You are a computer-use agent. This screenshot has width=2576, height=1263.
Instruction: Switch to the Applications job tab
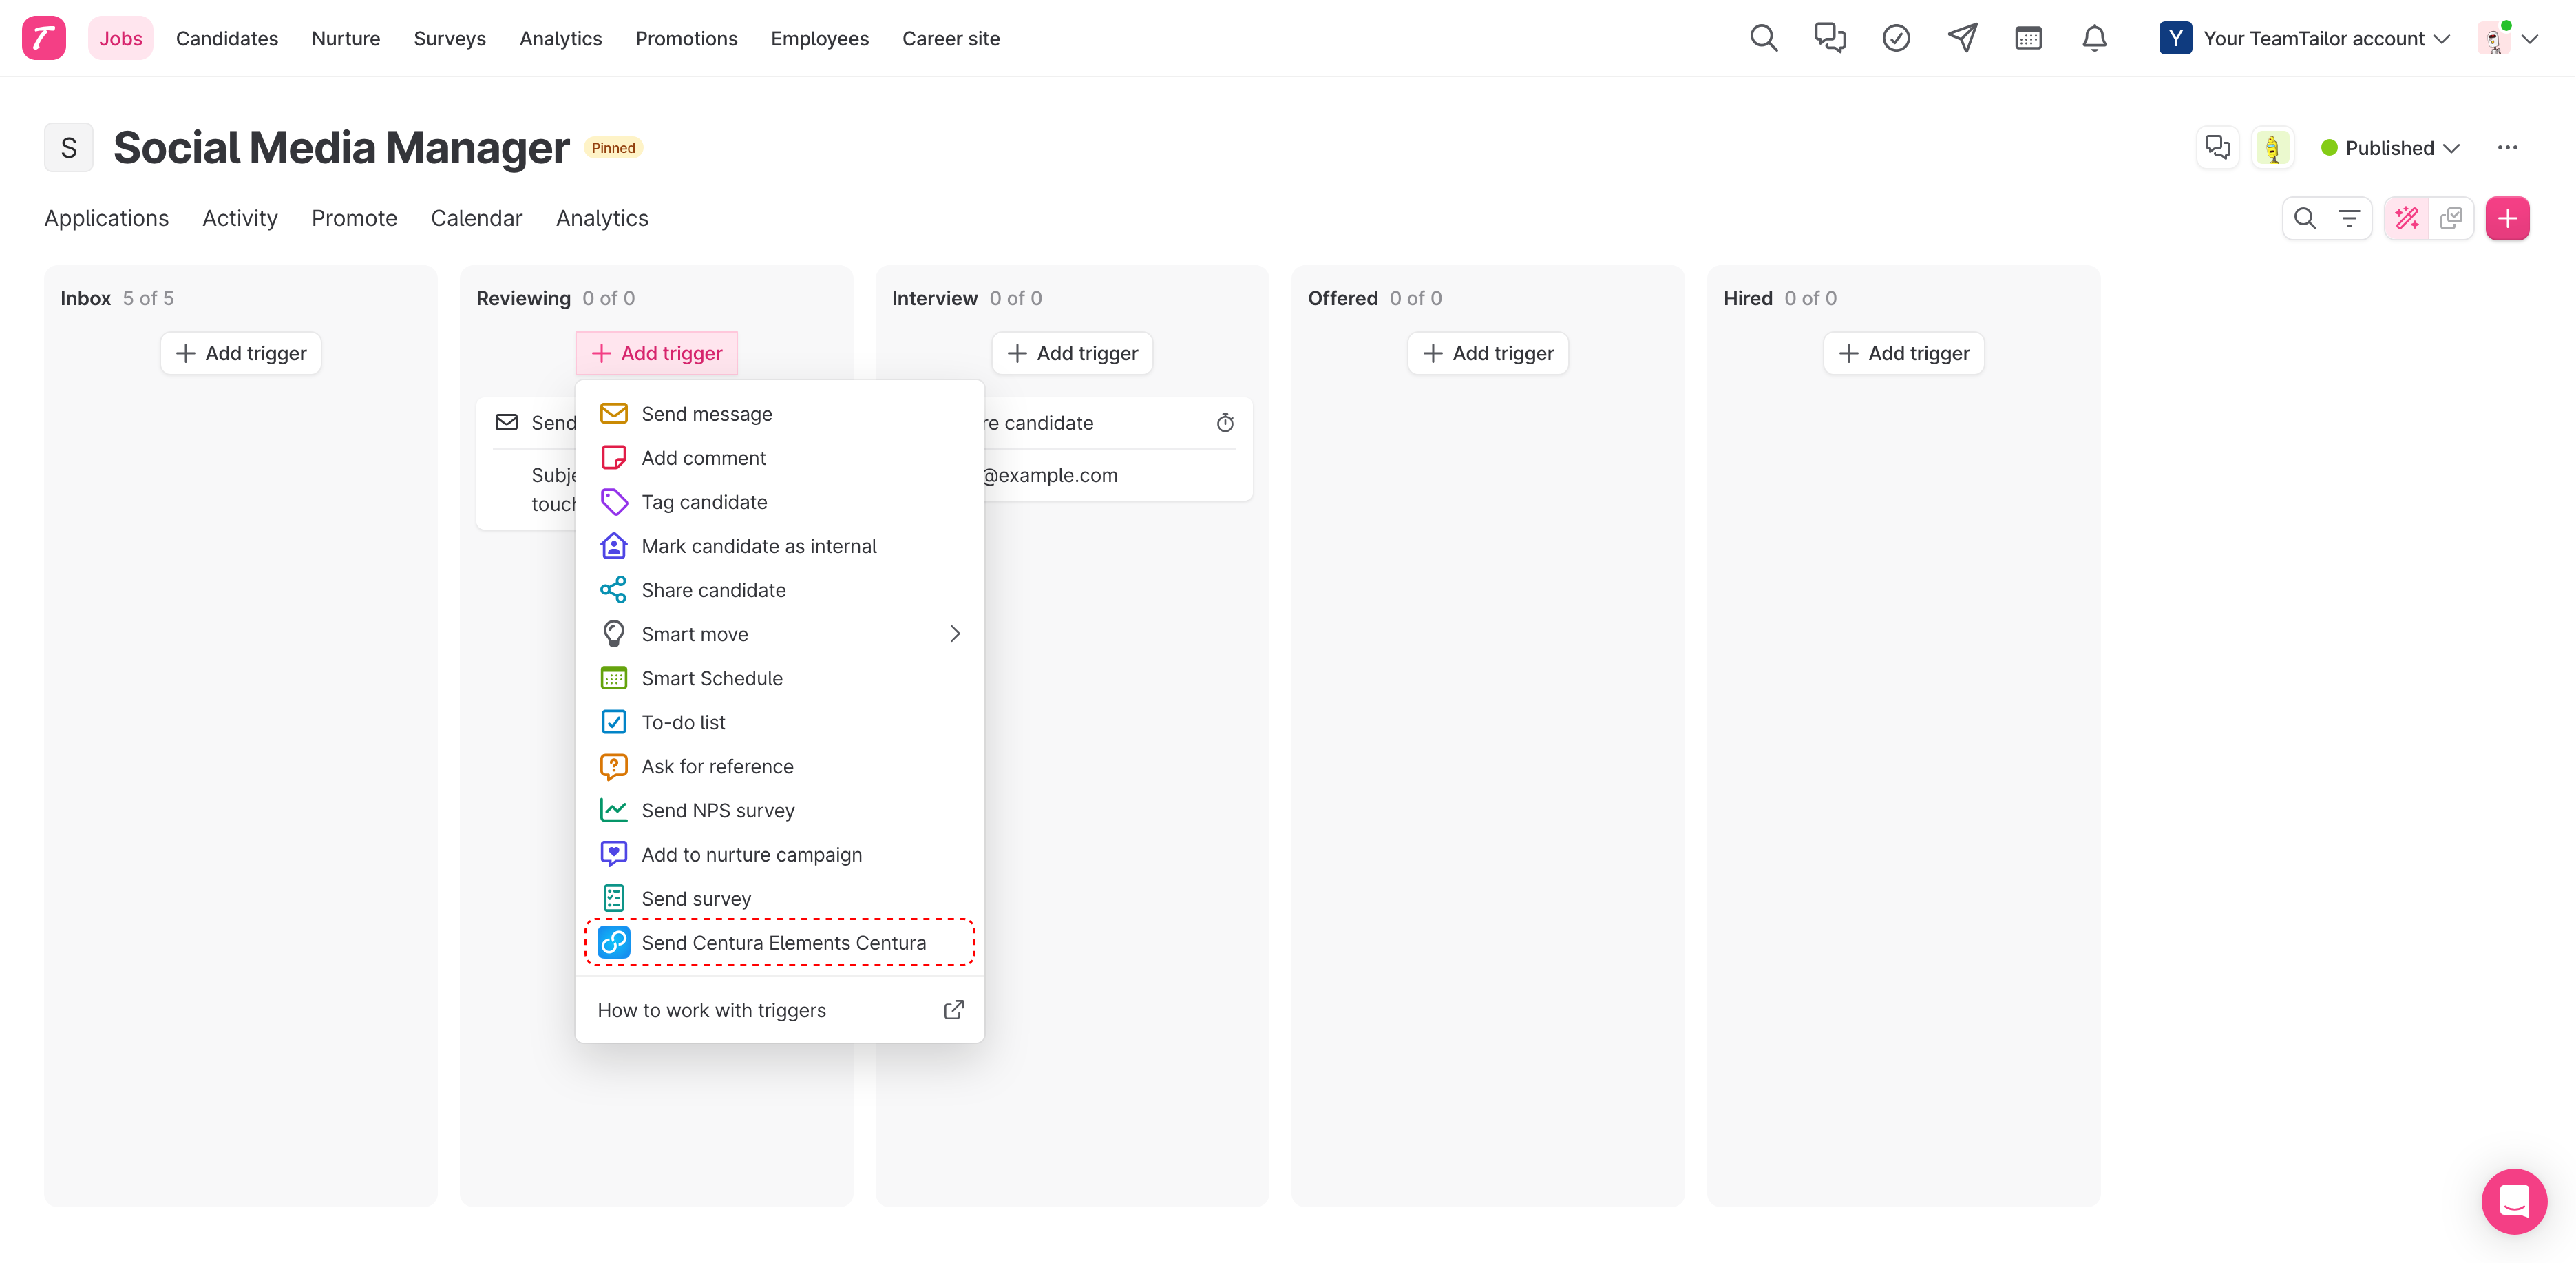pyautogui.click(x=106, y=218)
